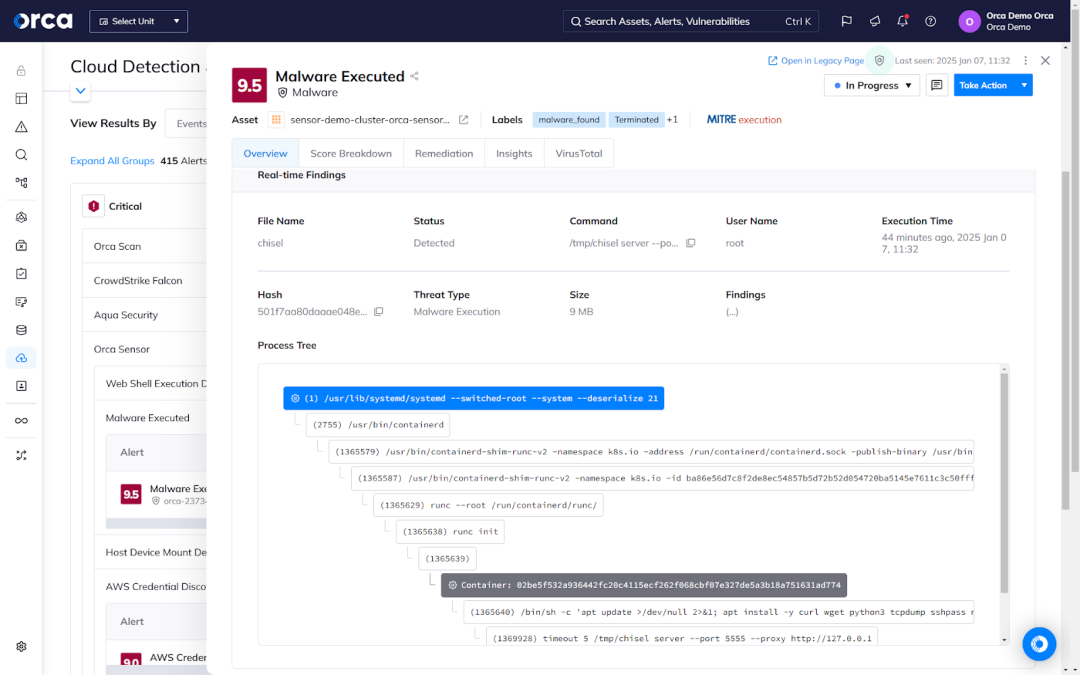This screenshot has width=1080, height=675.
Task: Click the Terminated label
Action: coord(636,120)
